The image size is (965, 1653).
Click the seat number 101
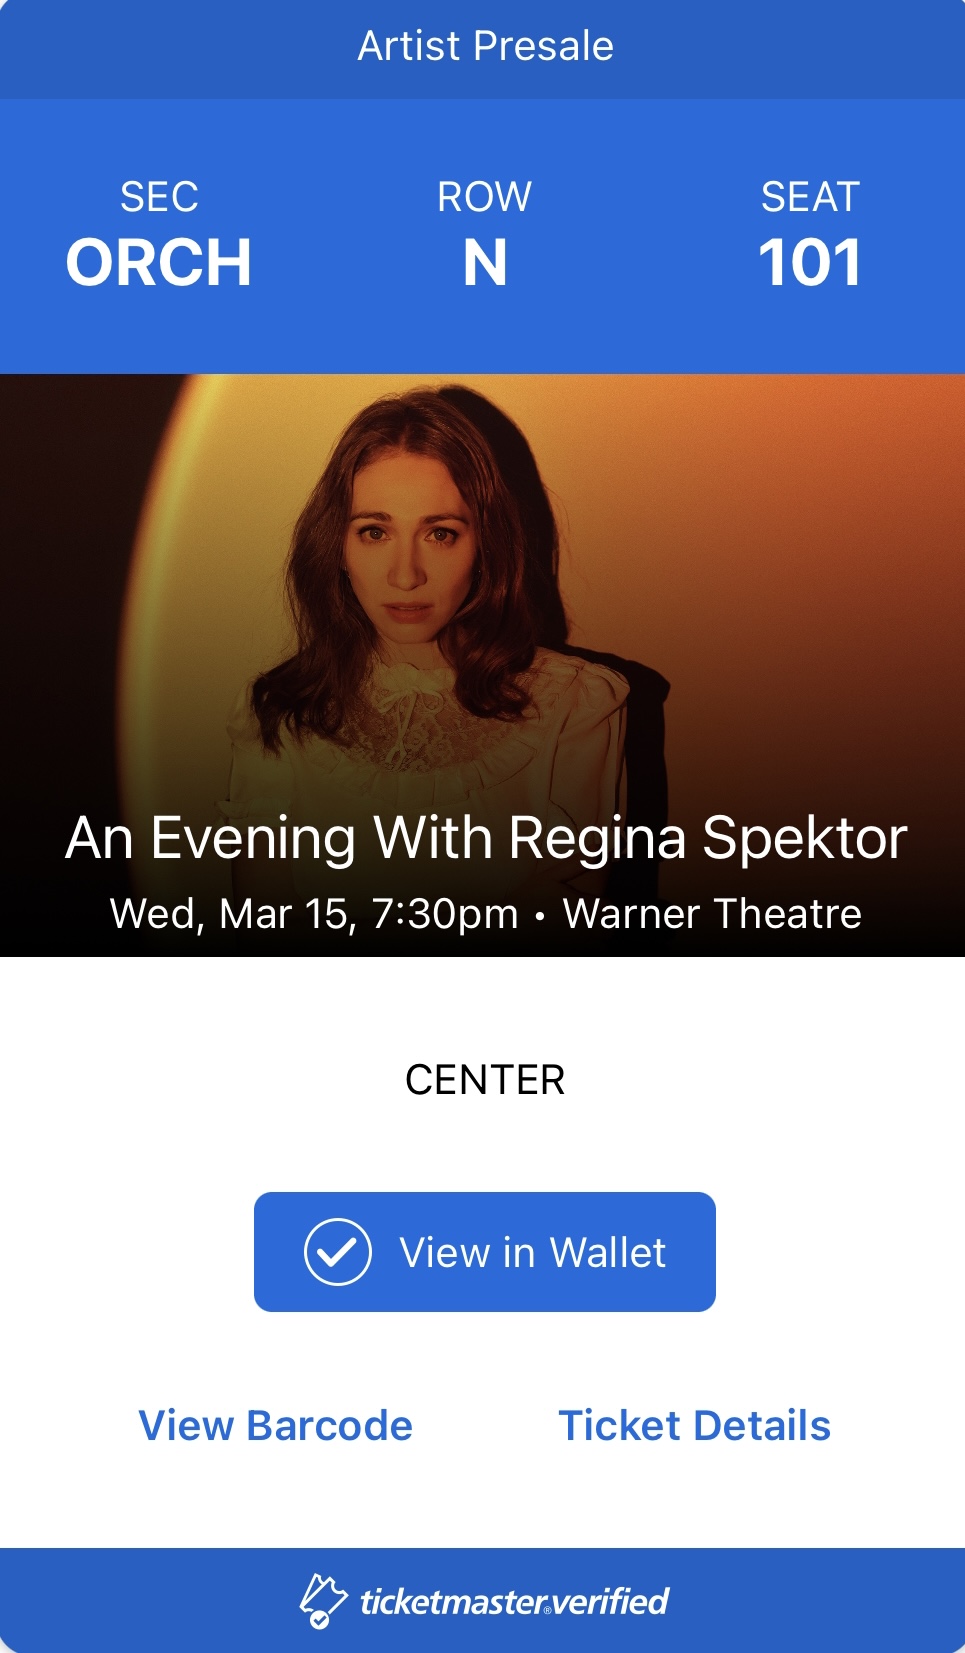click(x=810, y=263)
